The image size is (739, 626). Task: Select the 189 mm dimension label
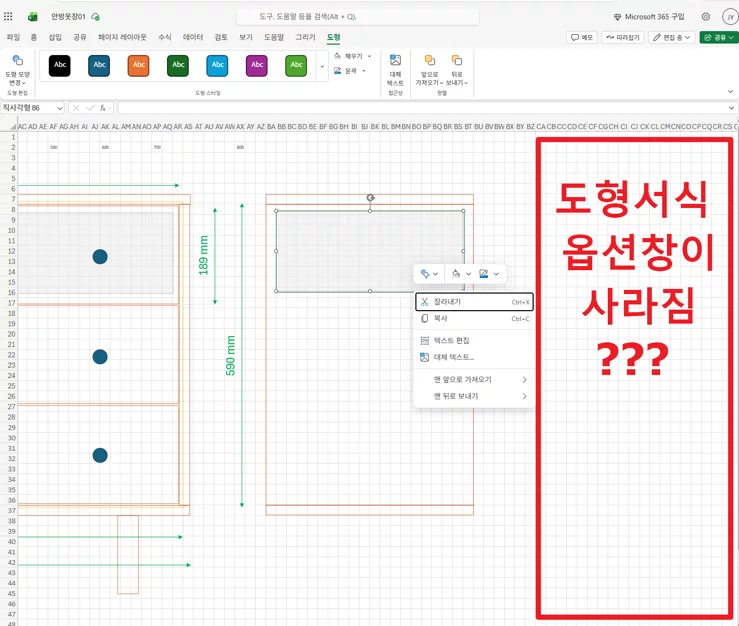(x=203, y=255)
